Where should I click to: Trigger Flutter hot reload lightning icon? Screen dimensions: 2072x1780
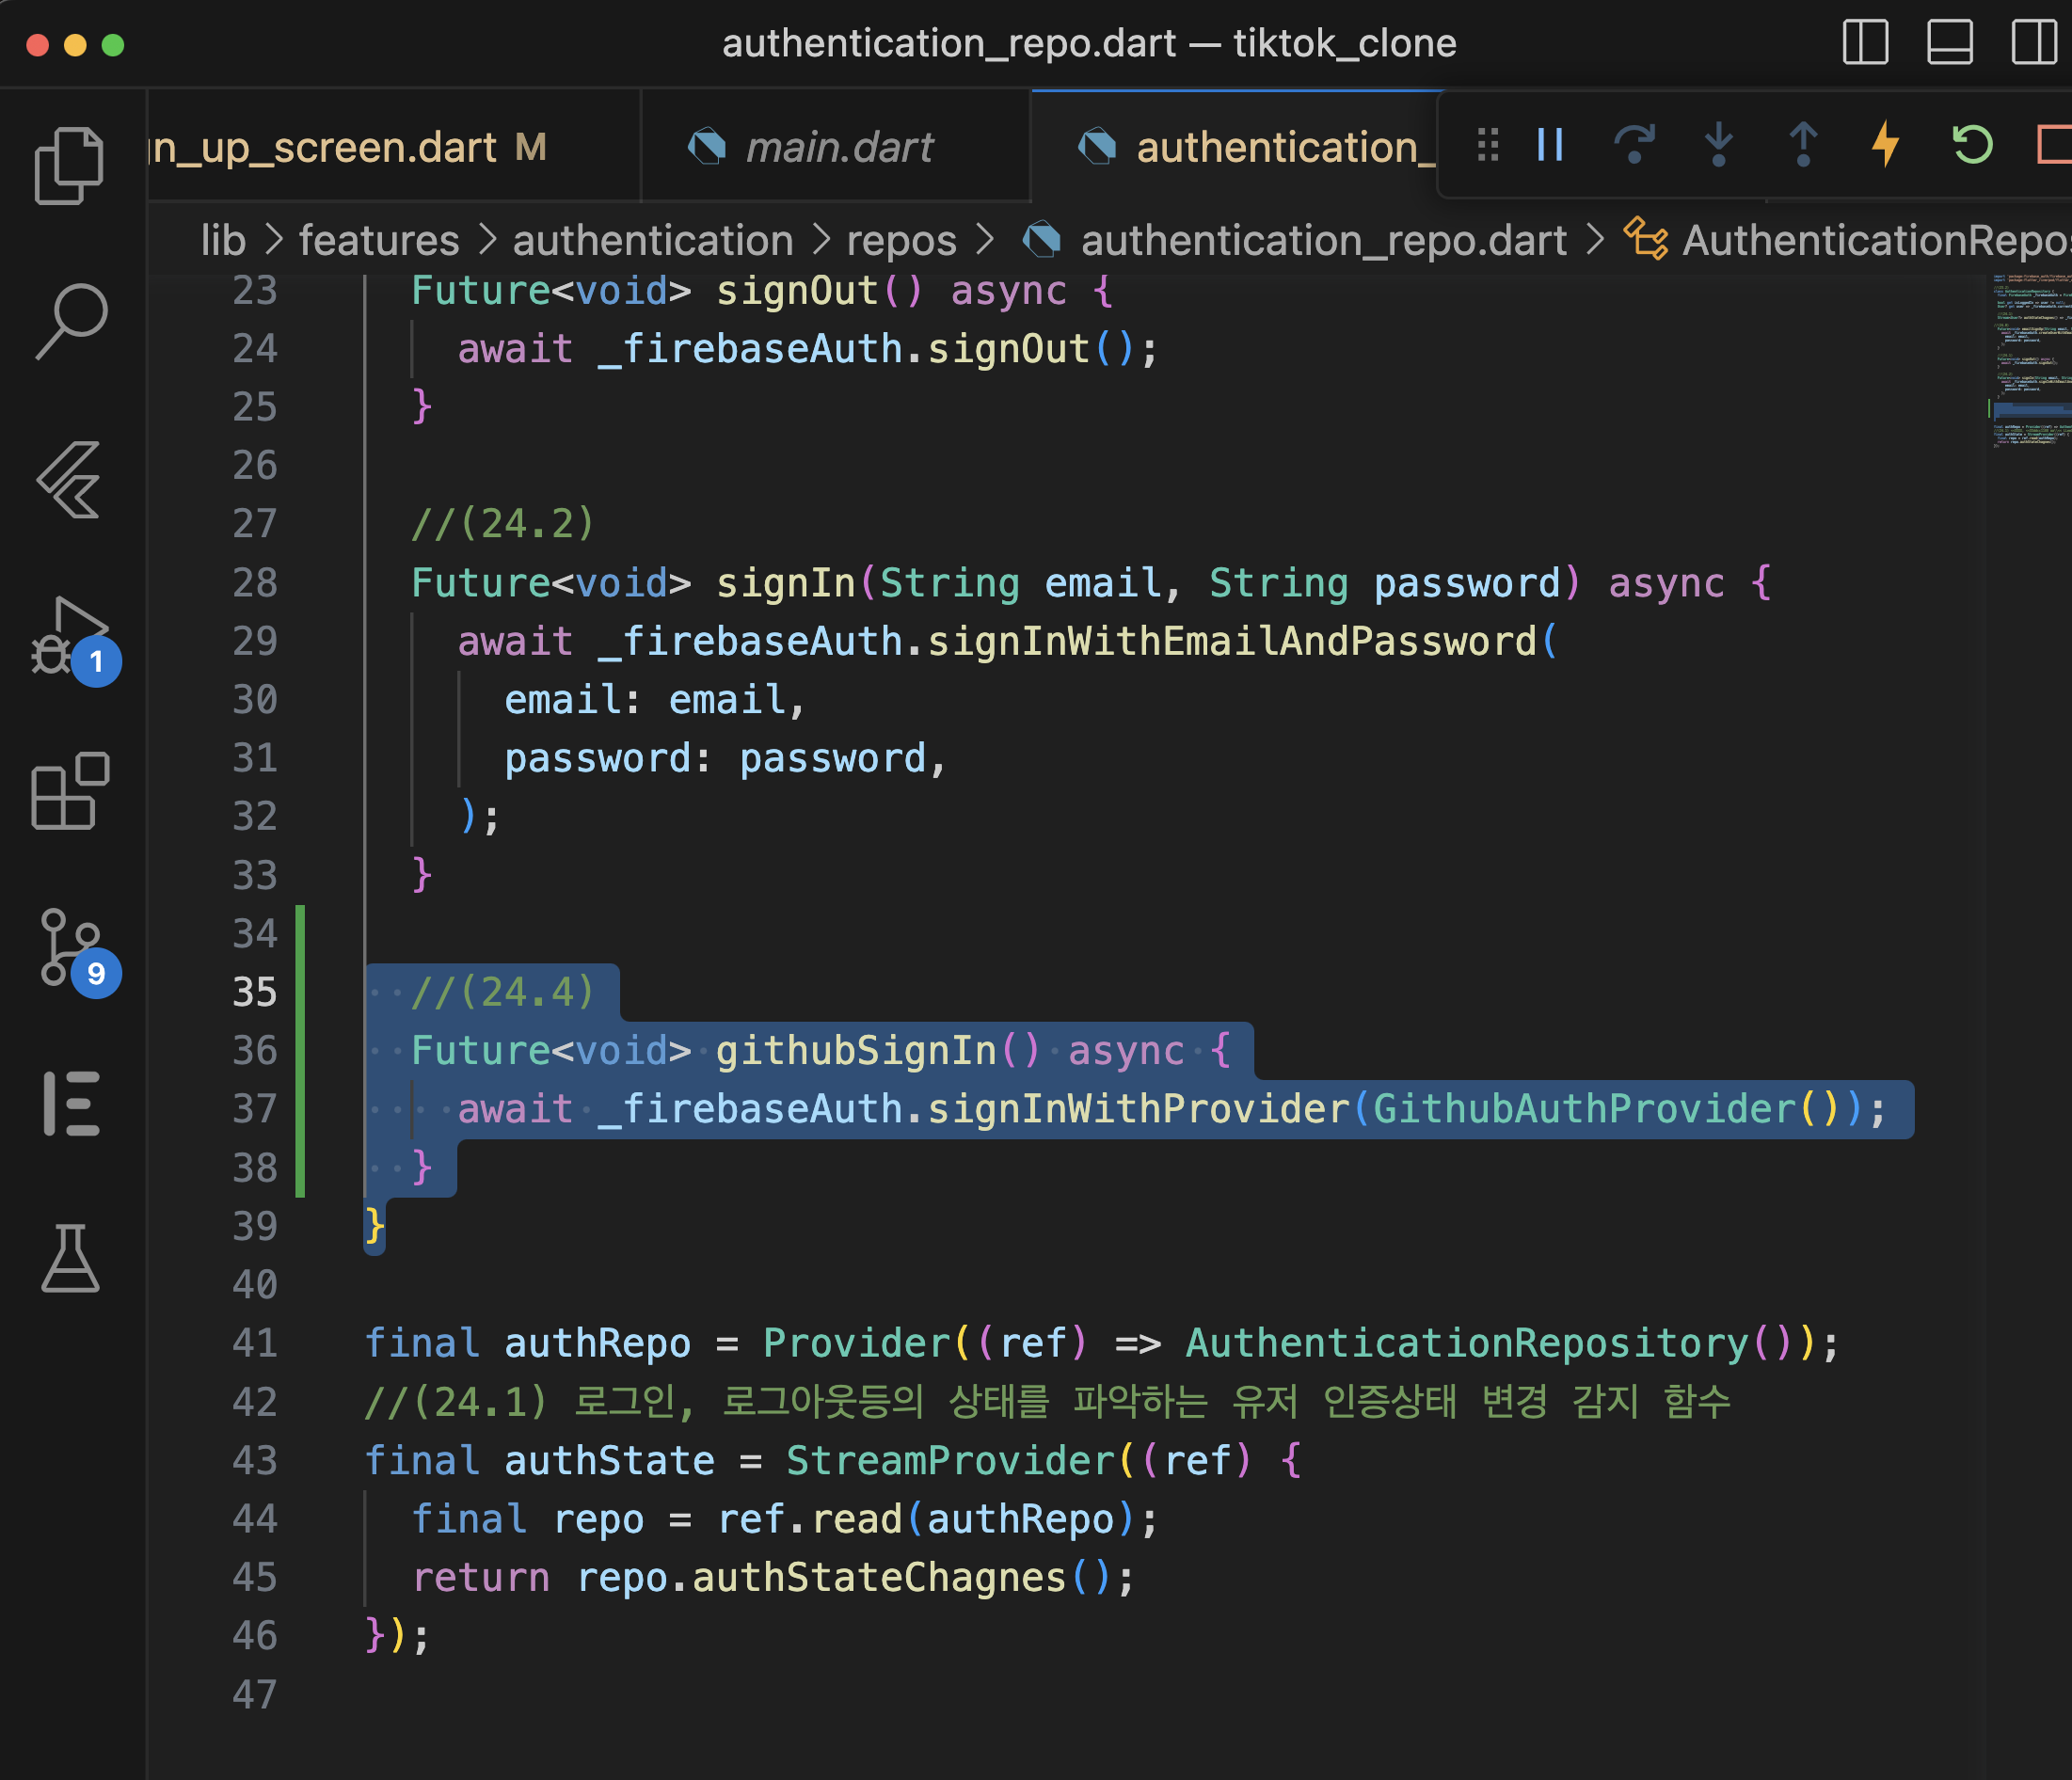click(1885, 145)
